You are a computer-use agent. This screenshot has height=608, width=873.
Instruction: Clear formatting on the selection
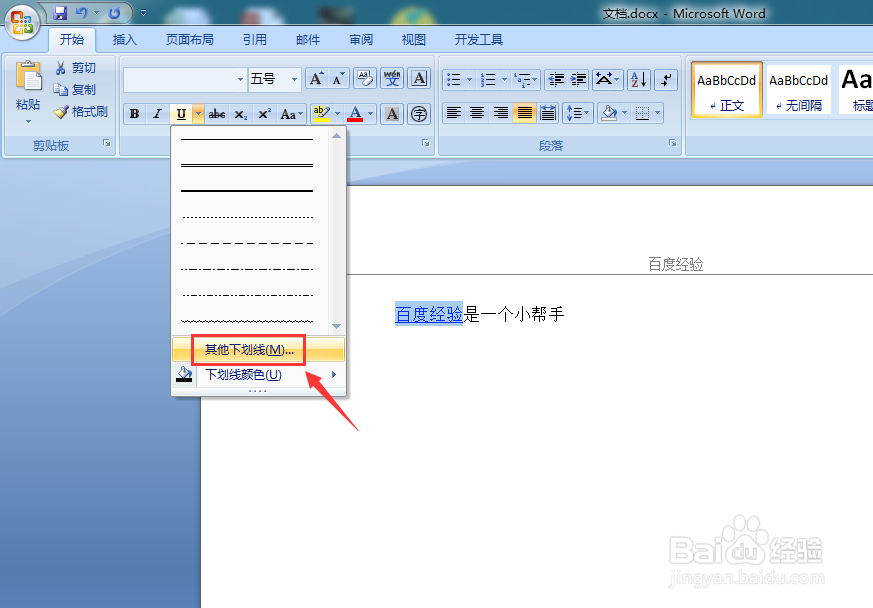(x=365, y=79)
